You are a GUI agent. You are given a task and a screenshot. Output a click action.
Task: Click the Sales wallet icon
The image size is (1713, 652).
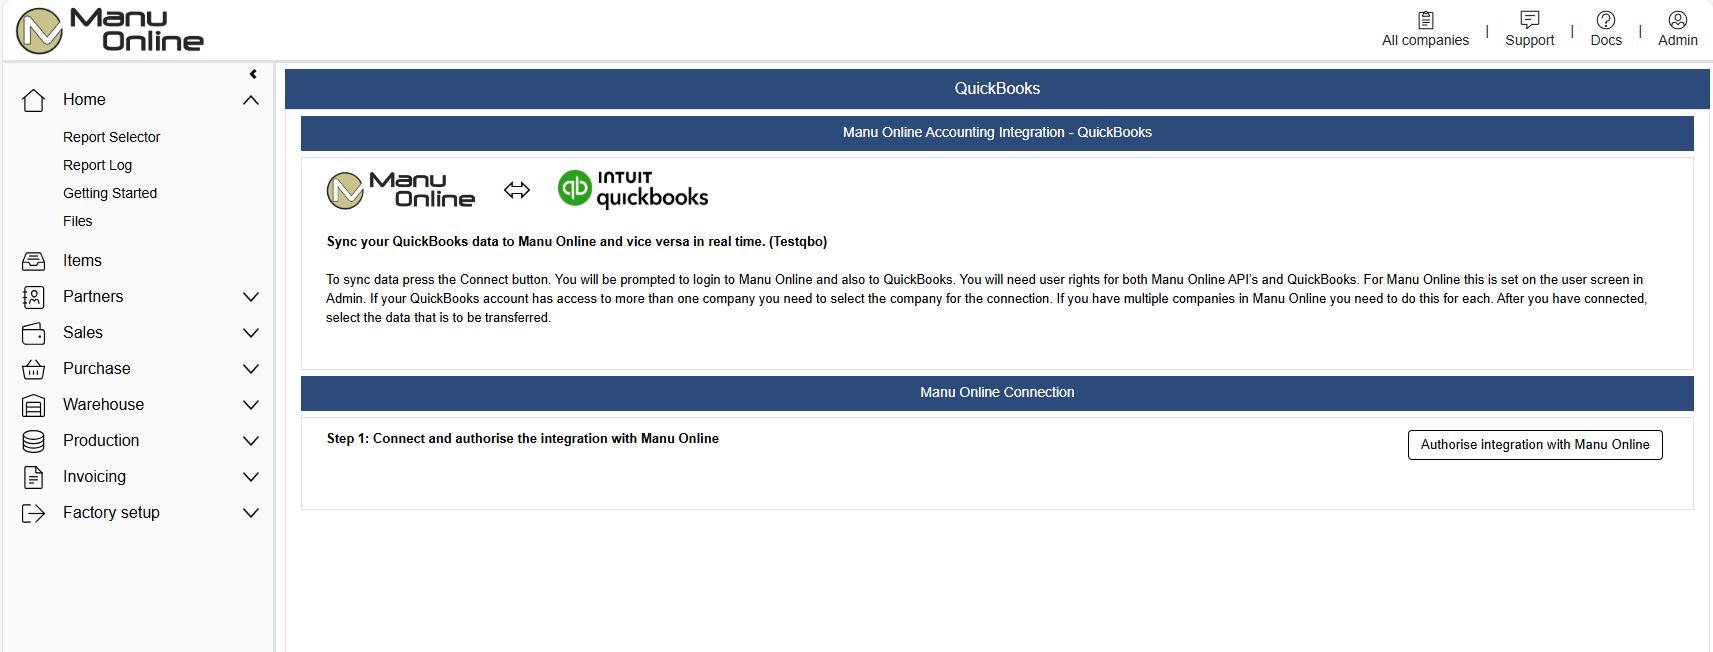34,333
